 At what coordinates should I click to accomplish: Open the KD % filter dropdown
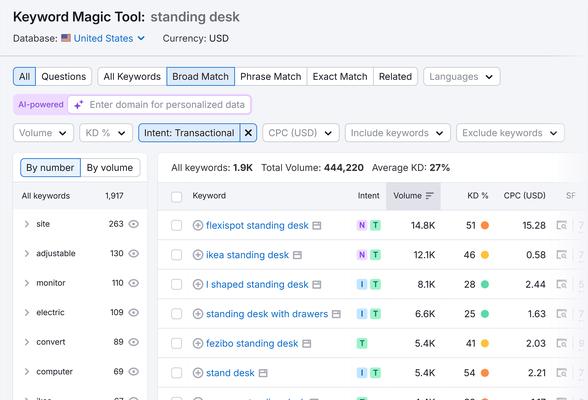106,133
